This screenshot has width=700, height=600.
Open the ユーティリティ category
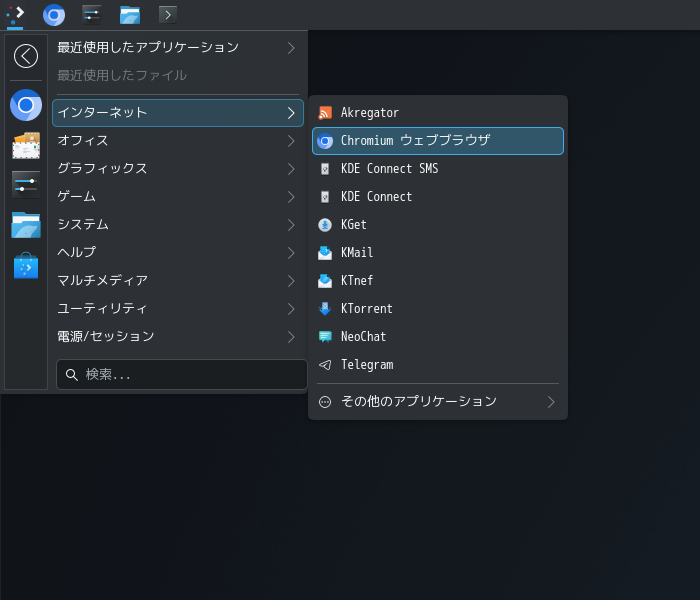coord(178,308)
